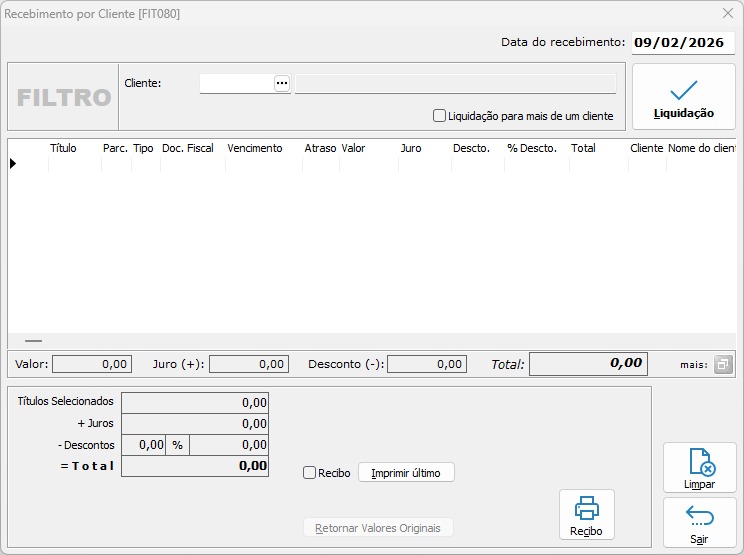Edit the Data do recebimento field
Image resolution: width=744 pixels, height=555 pixels.
click(x=682, y=43)
